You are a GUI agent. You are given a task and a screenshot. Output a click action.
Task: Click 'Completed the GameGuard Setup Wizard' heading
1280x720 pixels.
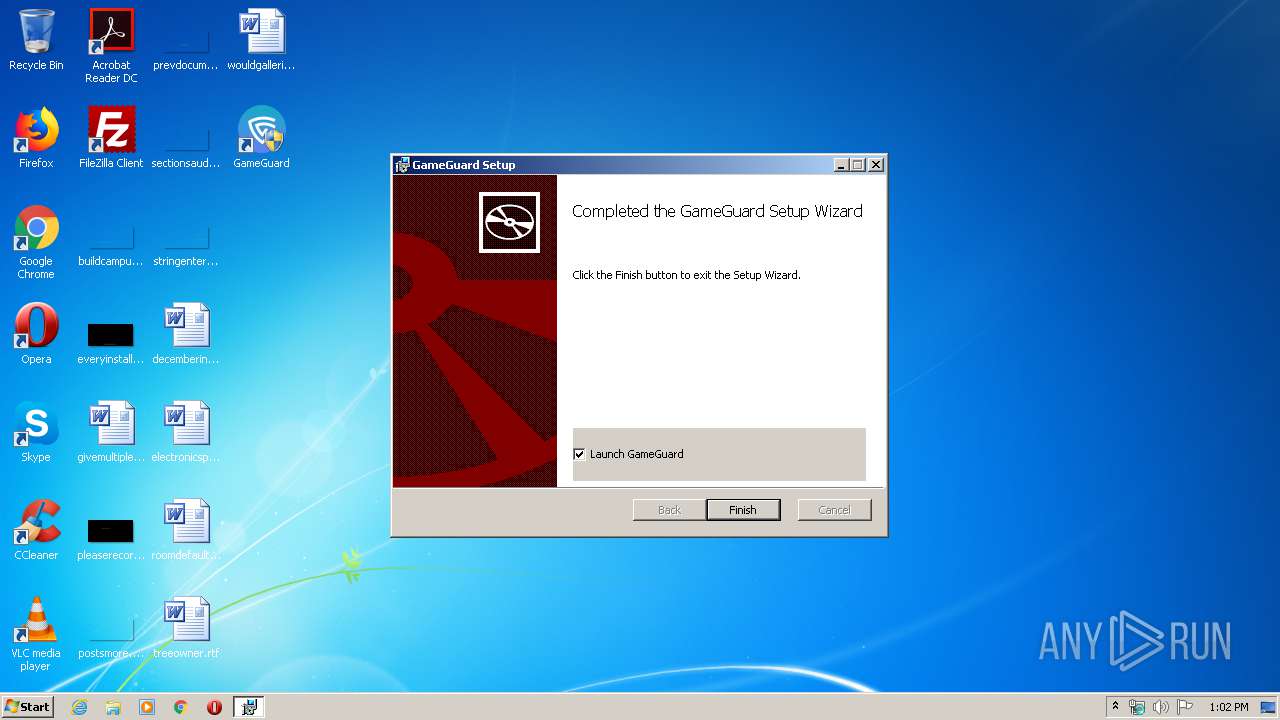click(717, 211)
